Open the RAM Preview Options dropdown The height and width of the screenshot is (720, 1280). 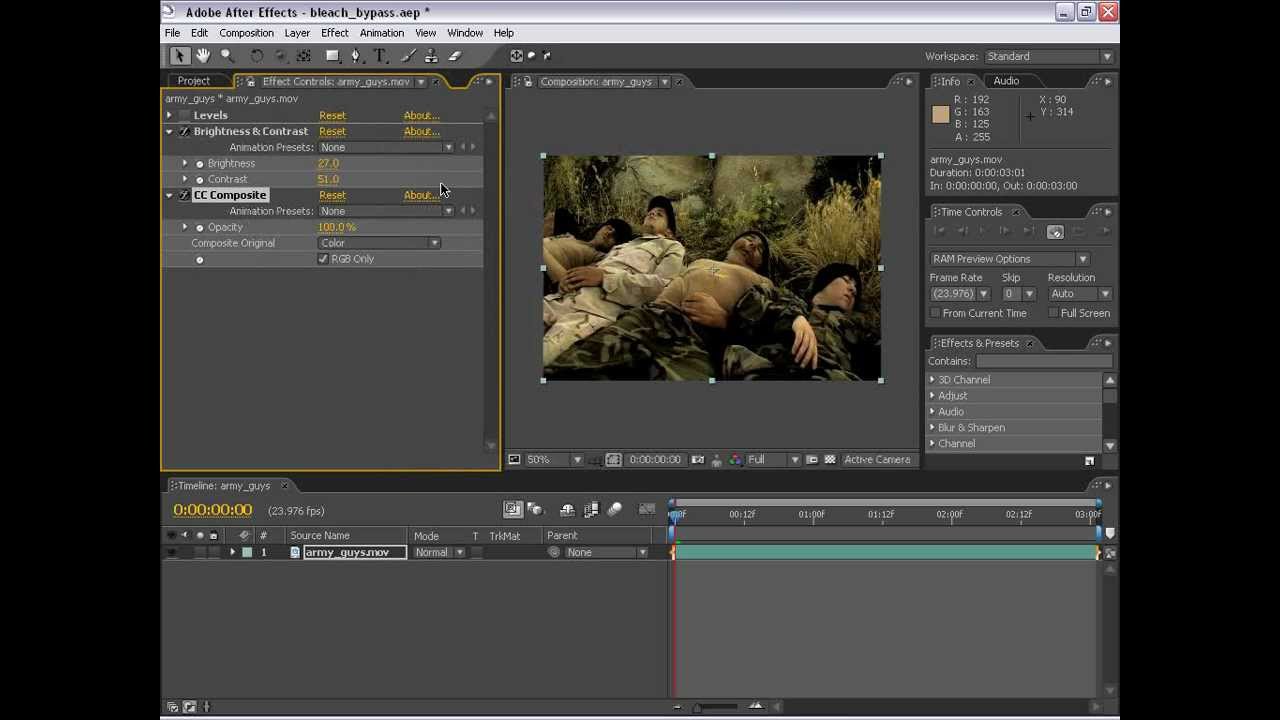(x=1009, y=259)
